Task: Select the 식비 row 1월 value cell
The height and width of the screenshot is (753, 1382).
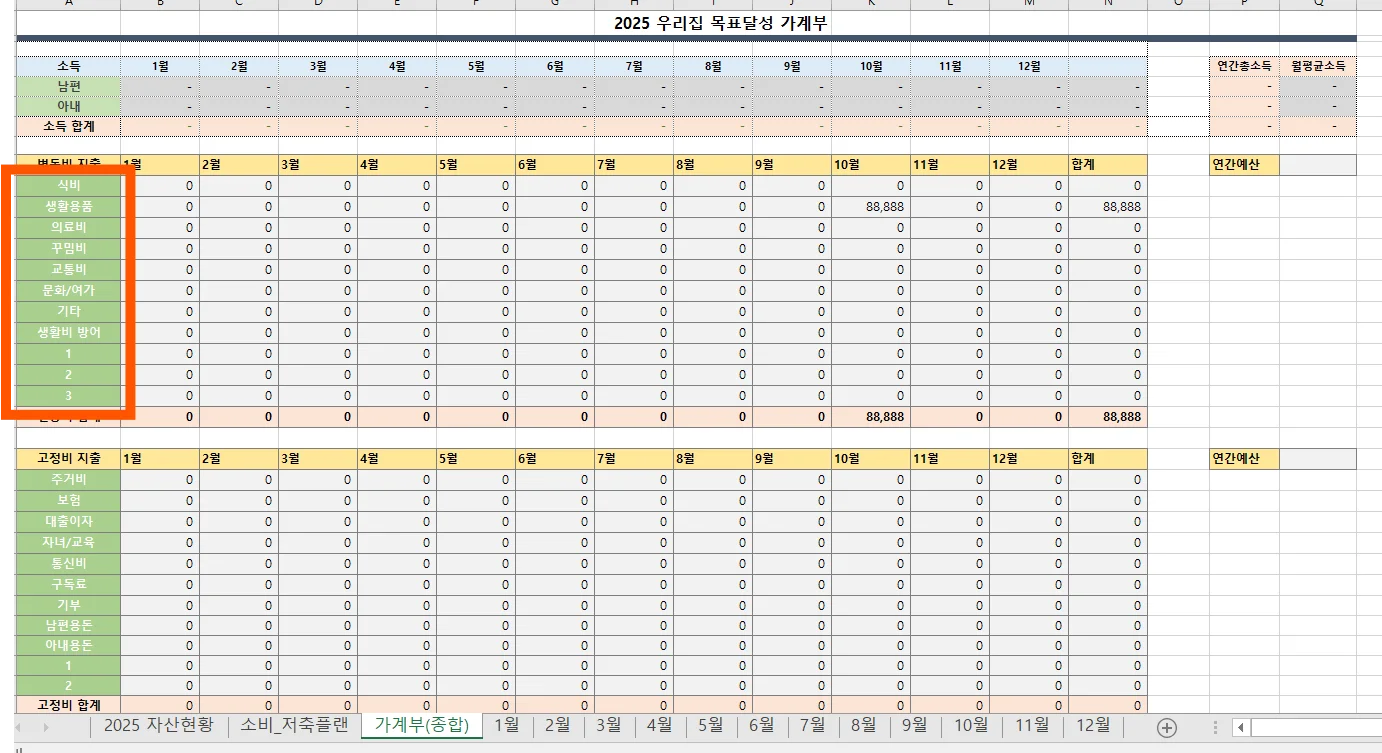Action: 160,185
